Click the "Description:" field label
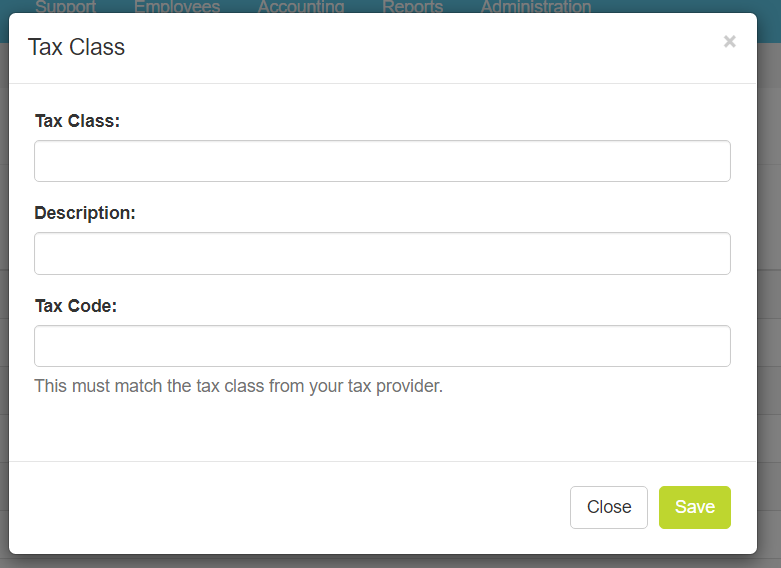 85,212
